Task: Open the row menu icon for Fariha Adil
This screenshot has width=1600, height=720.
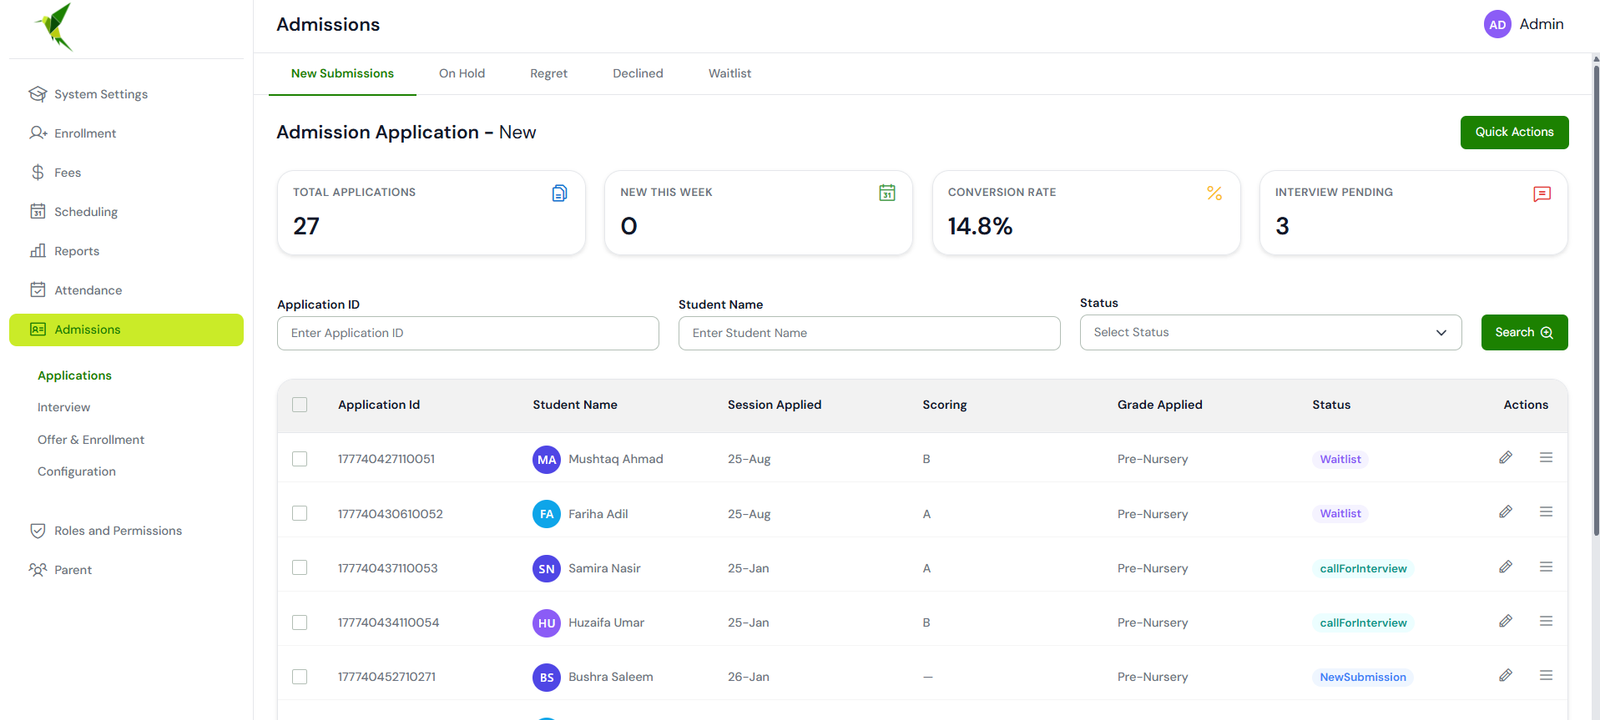Action: click(1546, 512)
